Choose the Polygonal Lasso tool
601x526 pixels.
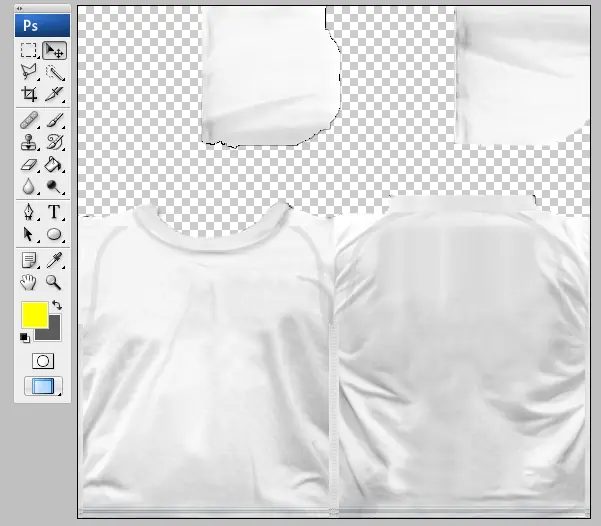(x=29, y=72)
